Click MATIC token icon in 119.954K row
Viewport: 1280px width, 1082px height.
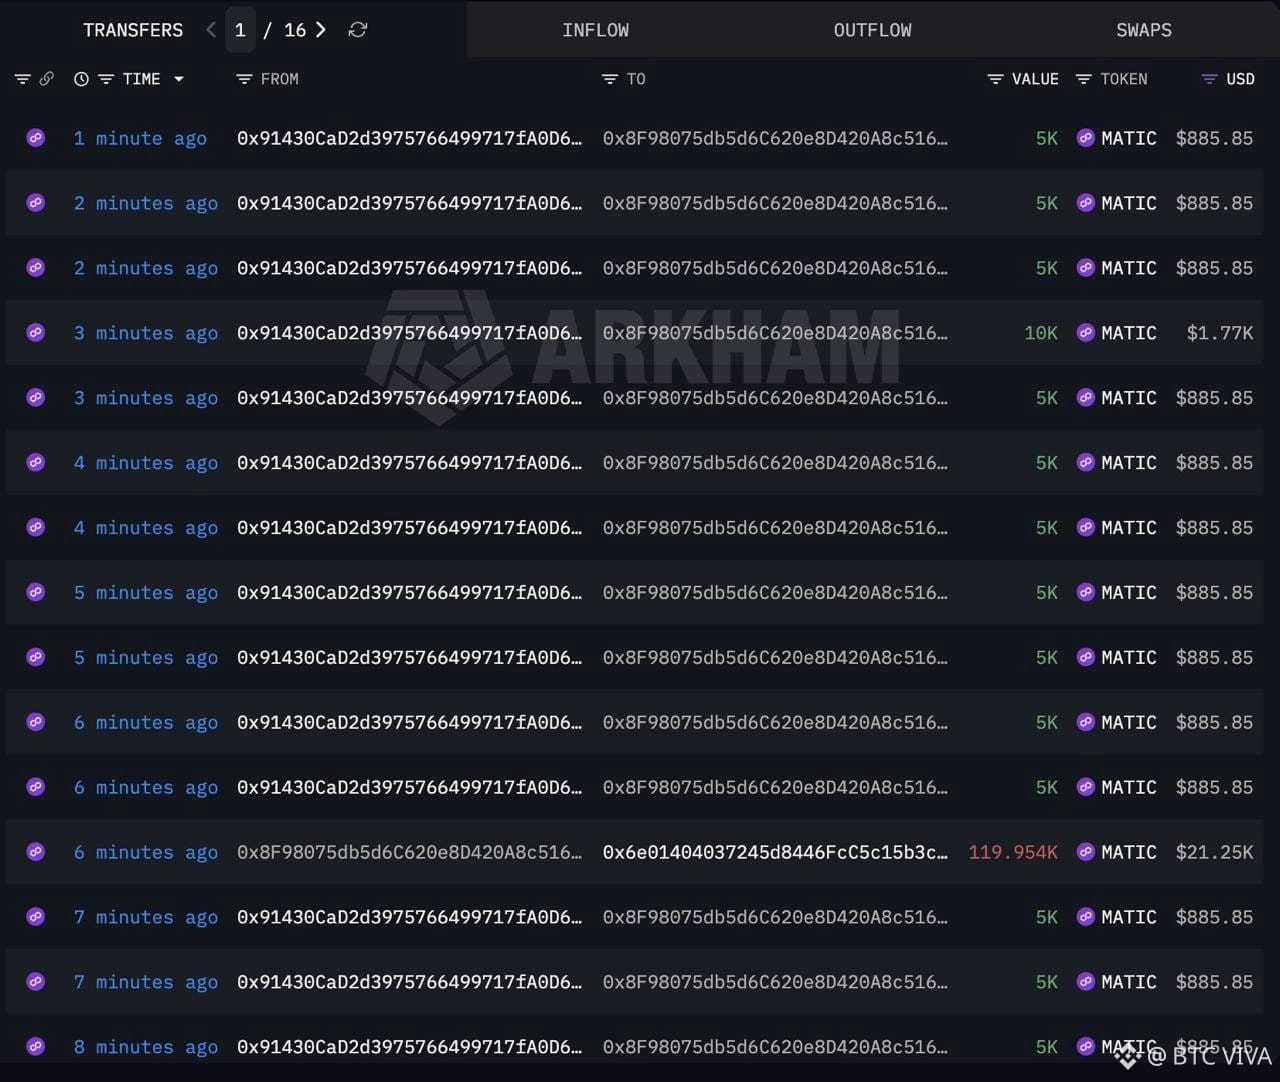point(1086,852)
